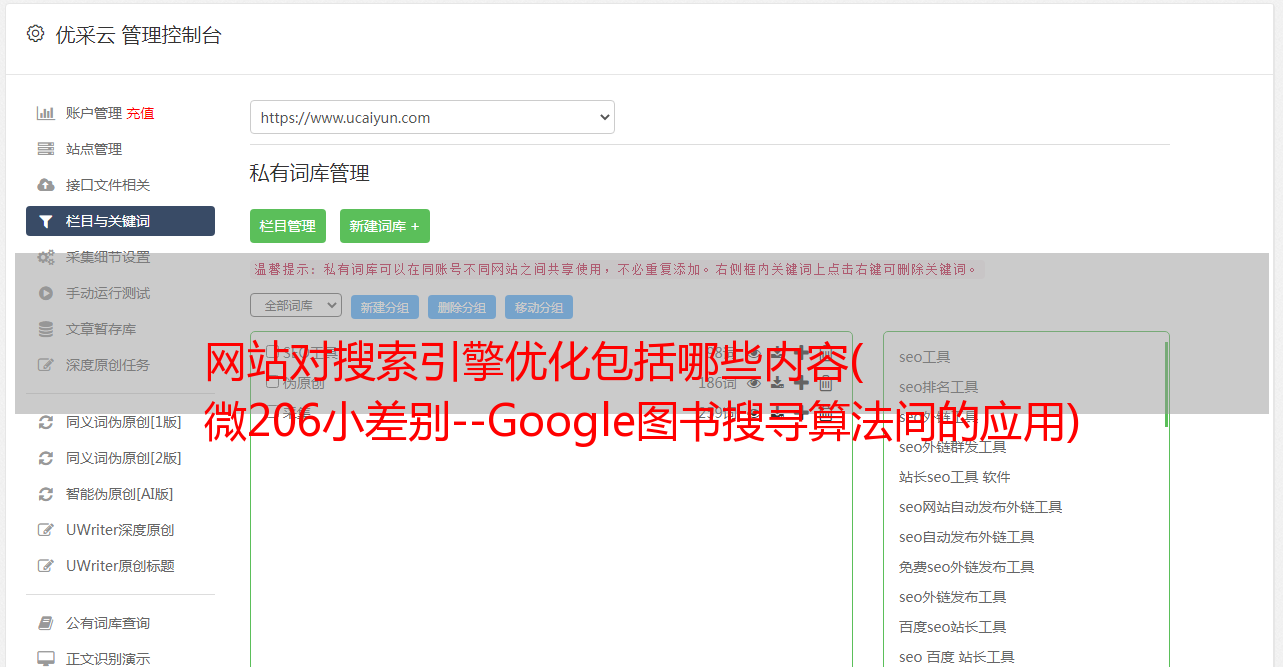The image size is (1283, 667).
Task: Open 同义词伪原创[2版] via its refresh icon
Action: (46, 458)
